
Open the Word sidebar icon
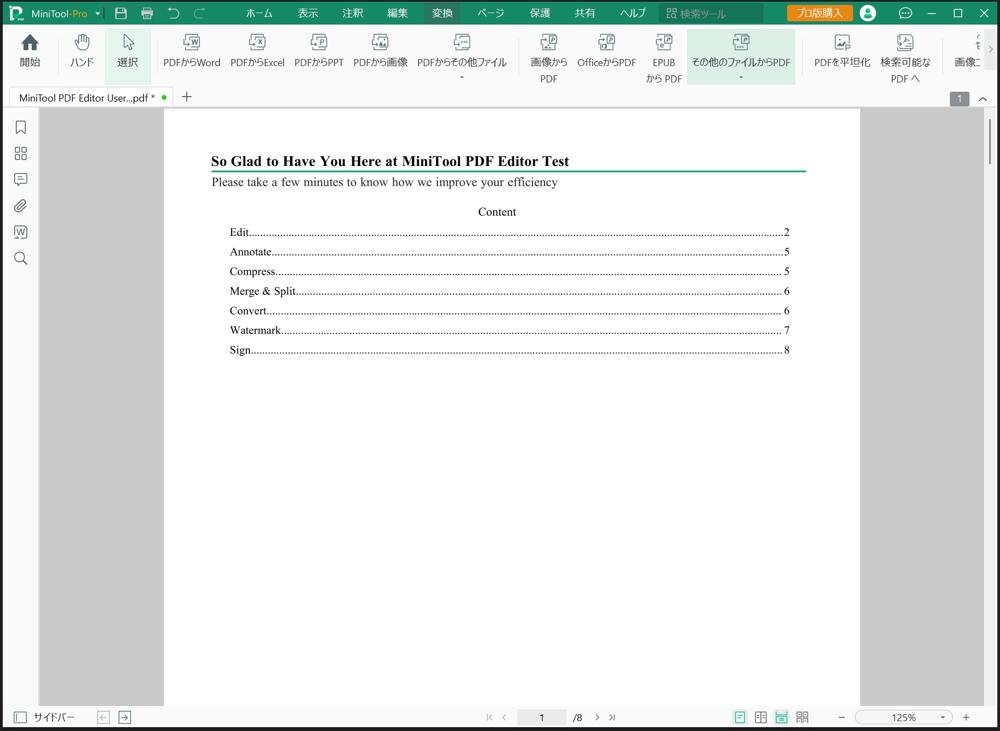tap(20, 232)
